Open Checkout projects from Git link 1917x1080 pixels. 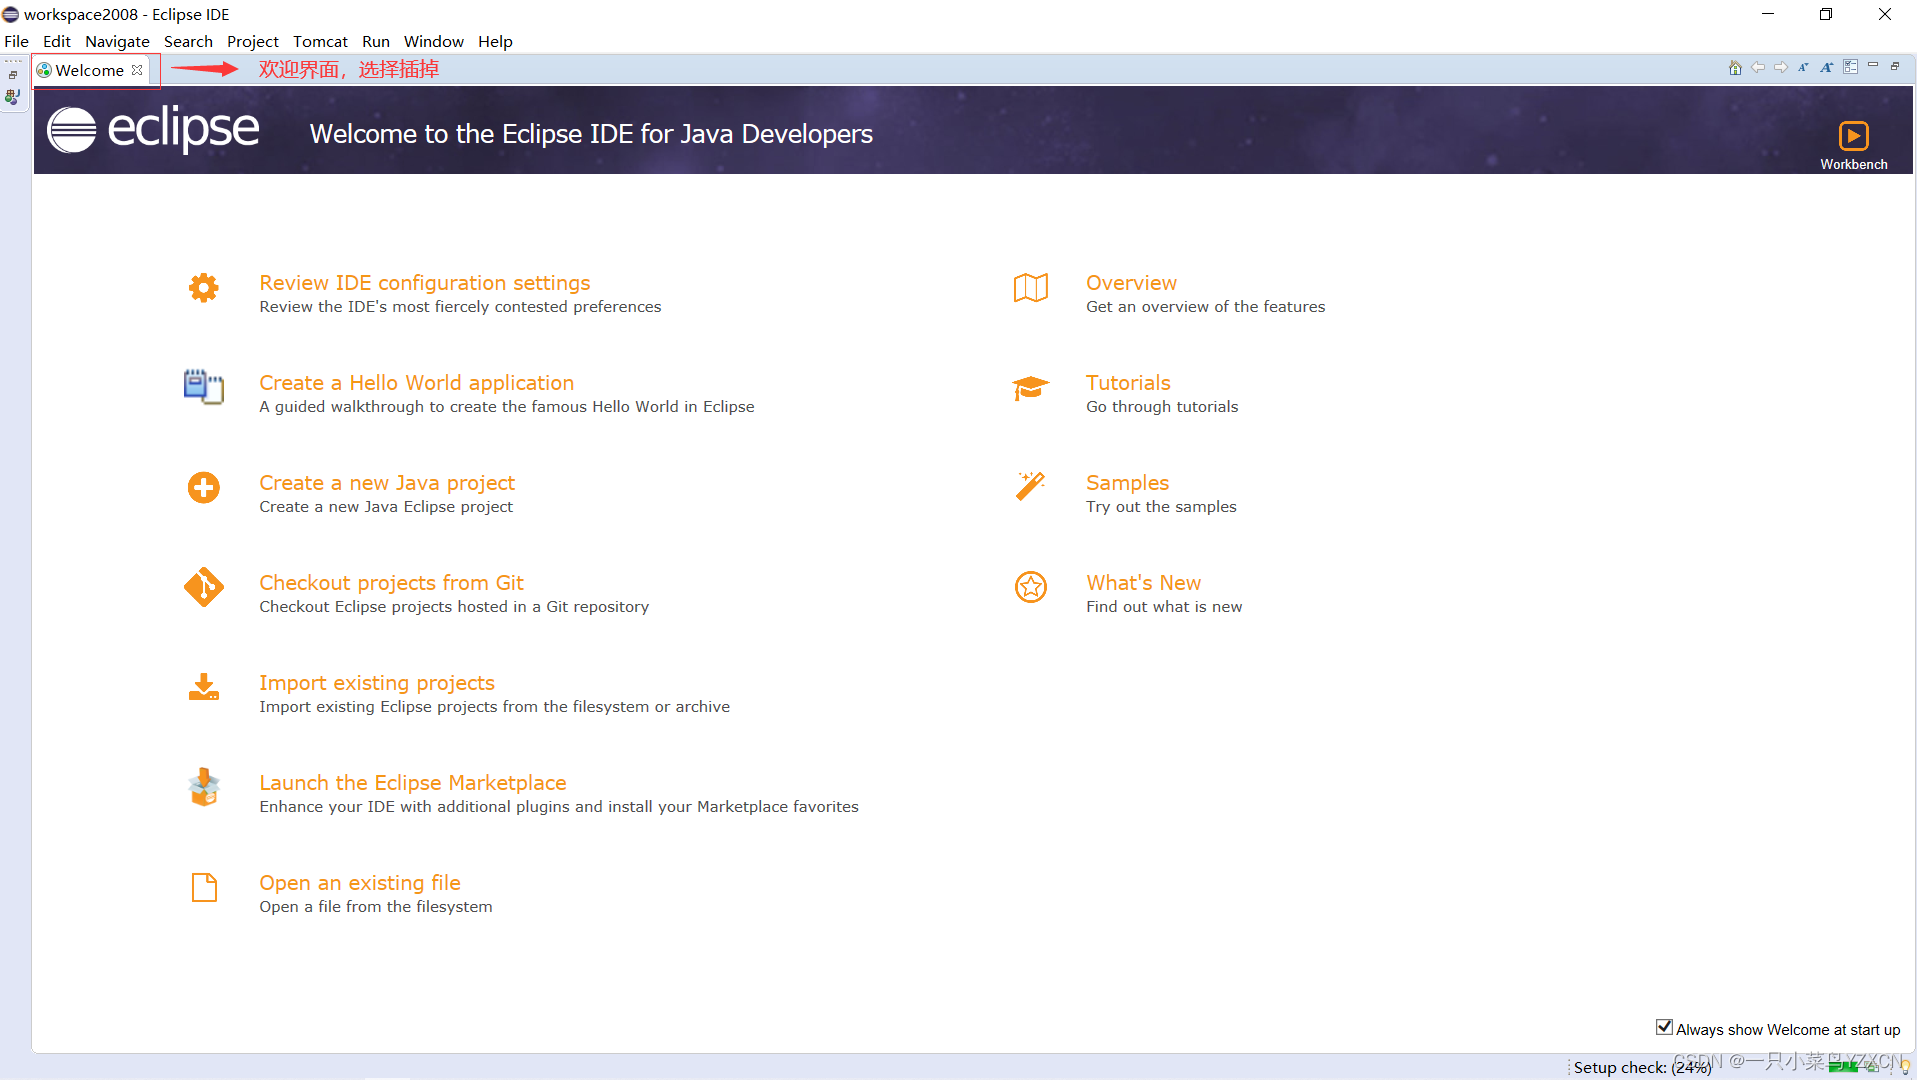coord(391,583)
